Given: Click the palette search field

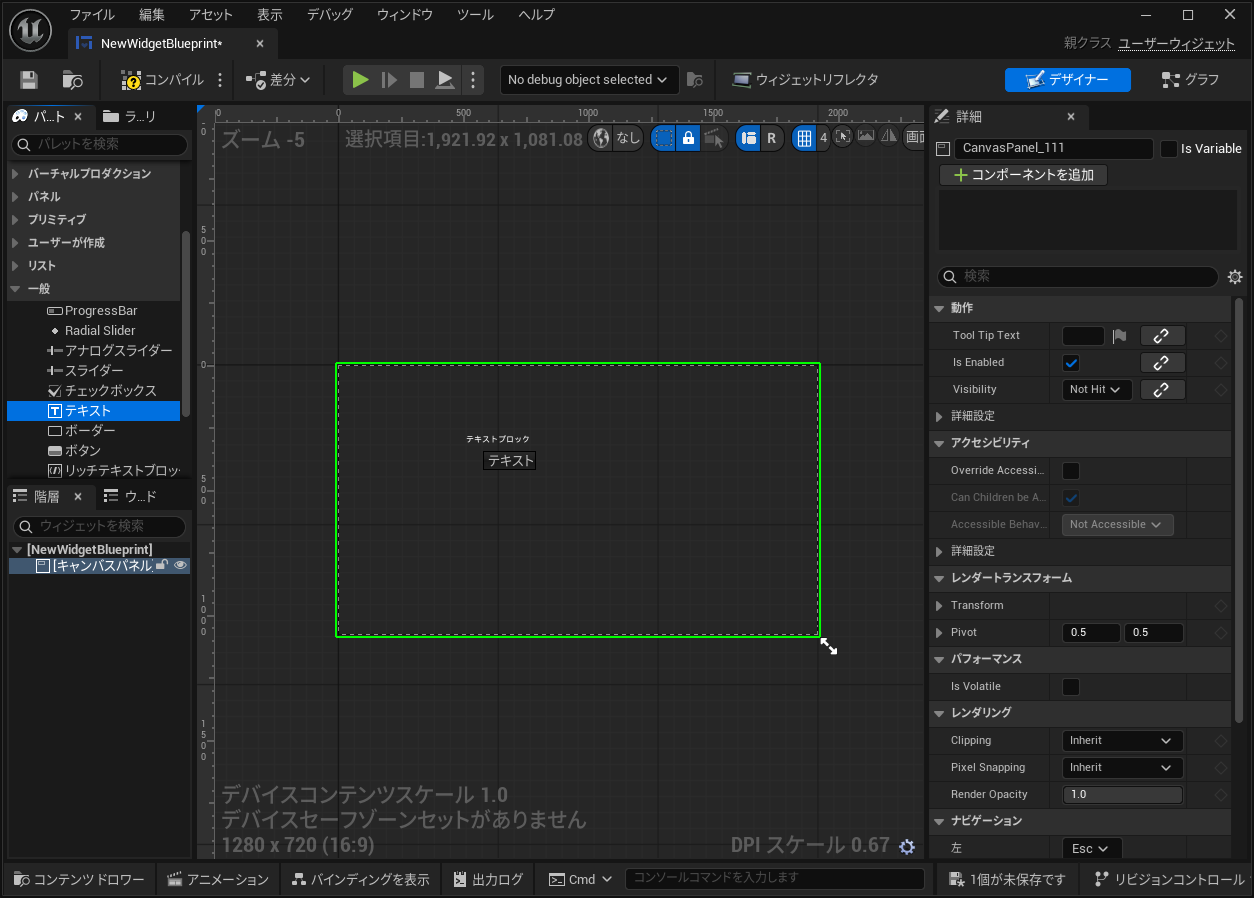Looking at the screenshot, I should tap(99, 145).
